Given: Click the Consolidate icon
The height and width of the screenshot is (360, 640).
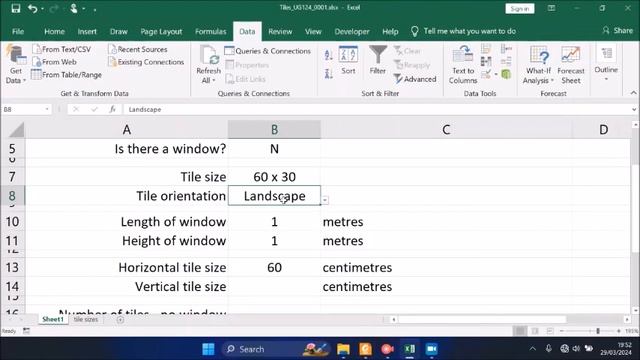Looking at the screenshot, I should click(506, 49).
